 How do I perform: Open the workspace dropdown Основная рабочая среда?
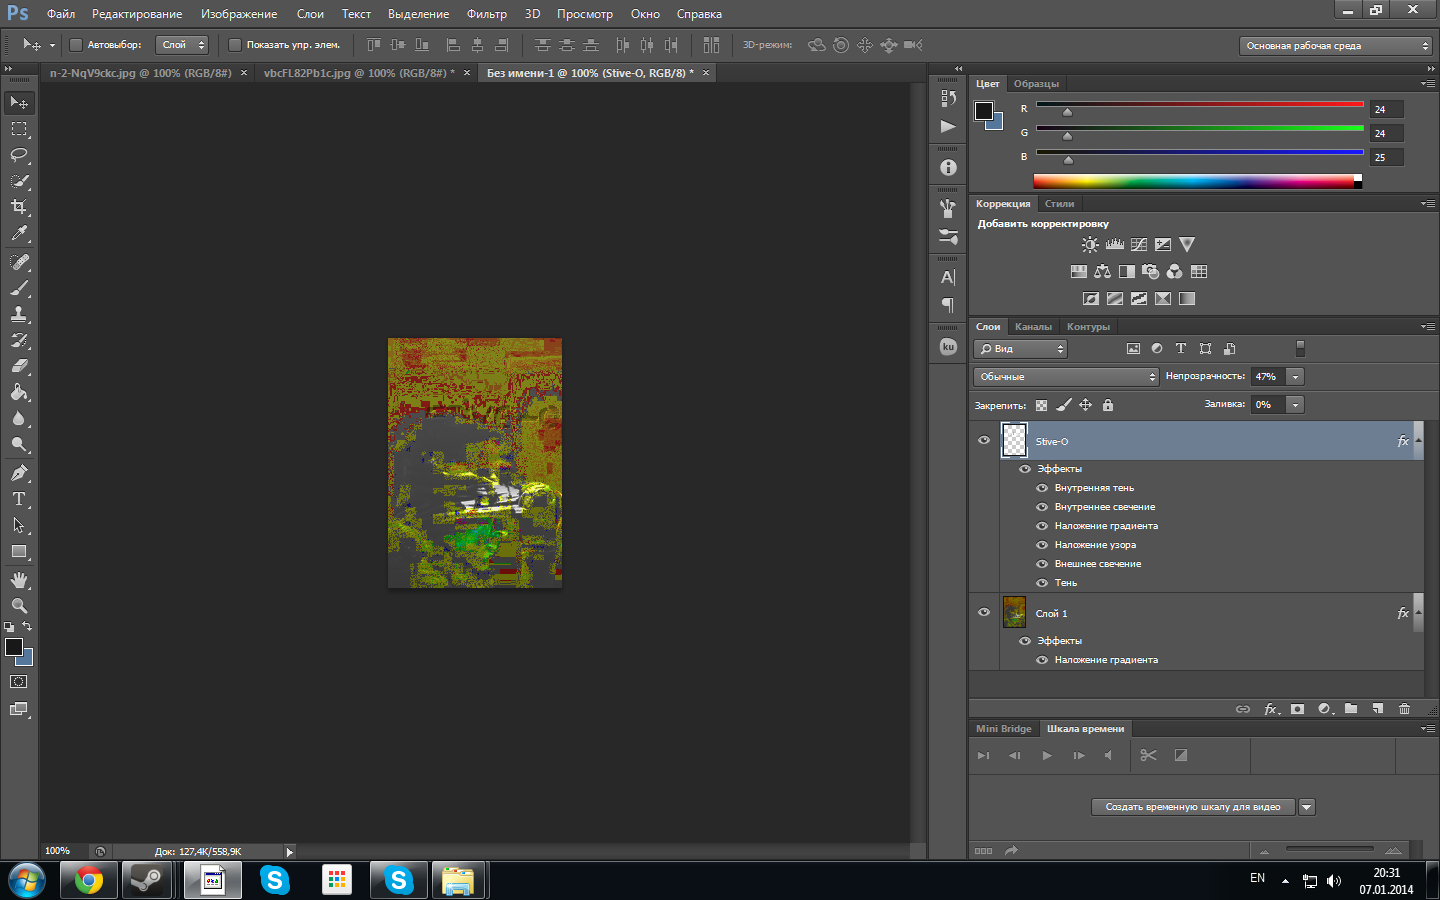[1336, 46]
